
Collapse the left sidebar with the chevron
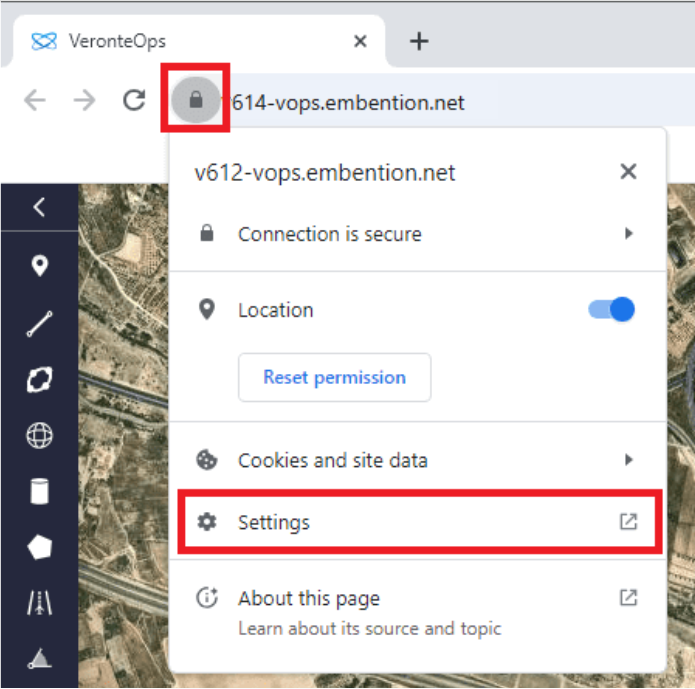tap(40, 208)
